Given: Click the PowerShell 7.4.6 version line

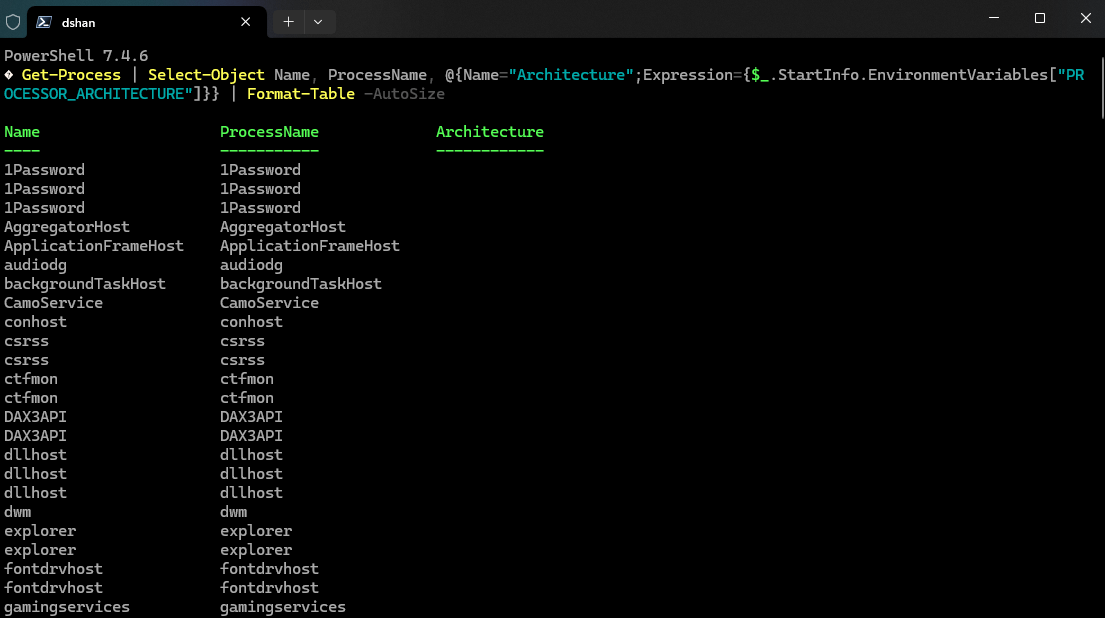Looking at the screenshot, I should [x=76, y=56].
